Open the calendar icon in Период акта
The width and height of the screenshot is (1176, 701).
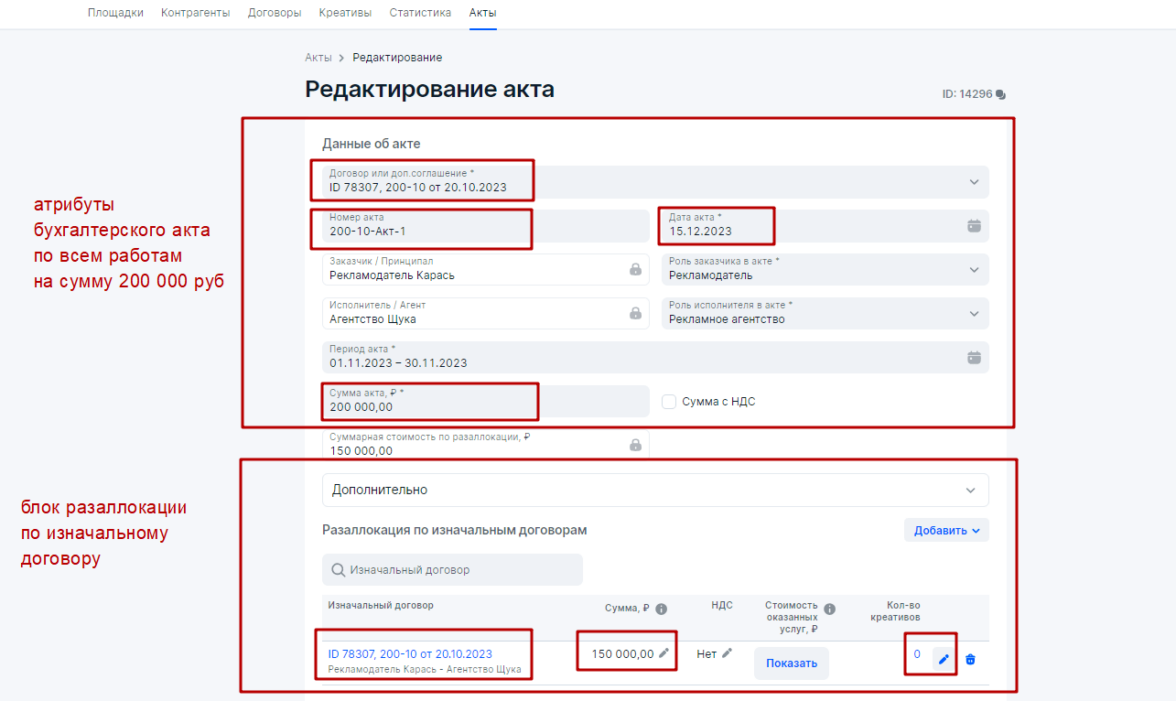(974, 358)
